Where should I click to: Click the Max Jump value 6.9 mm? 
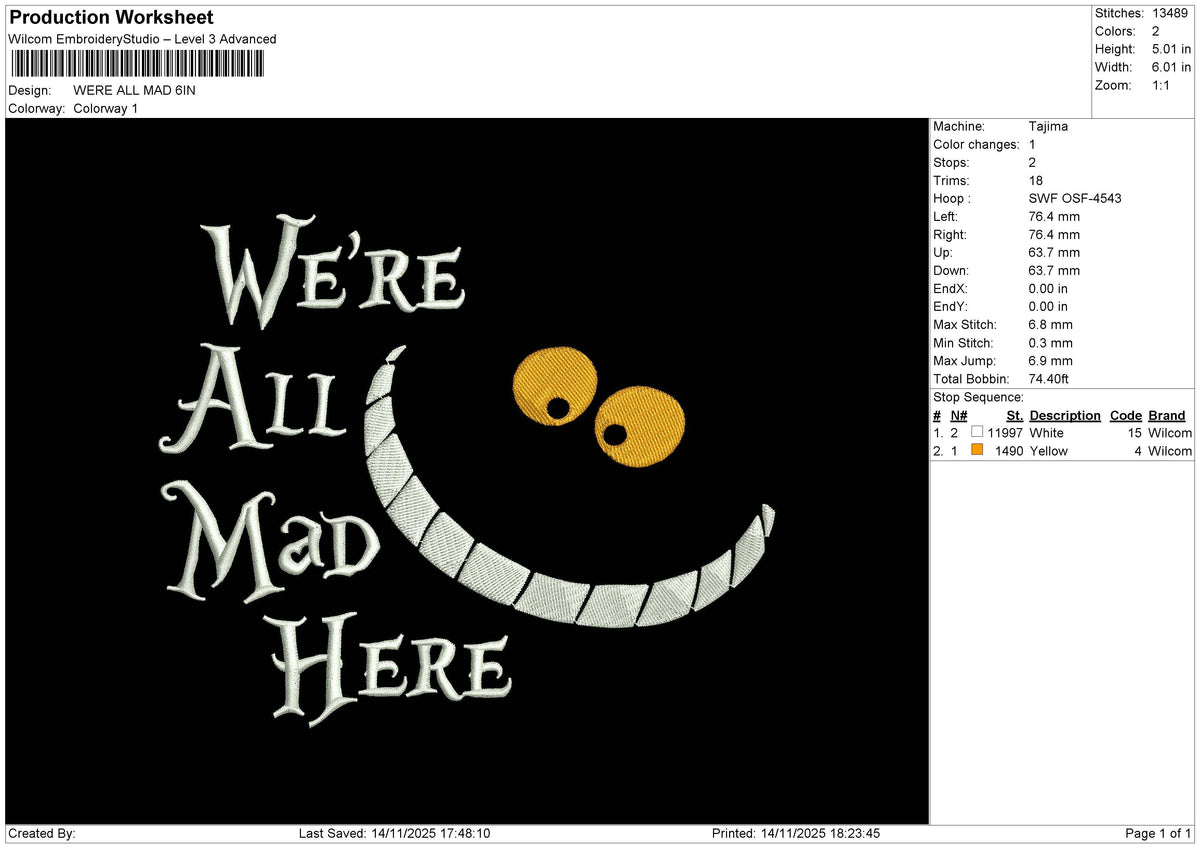pos(1050,360)
